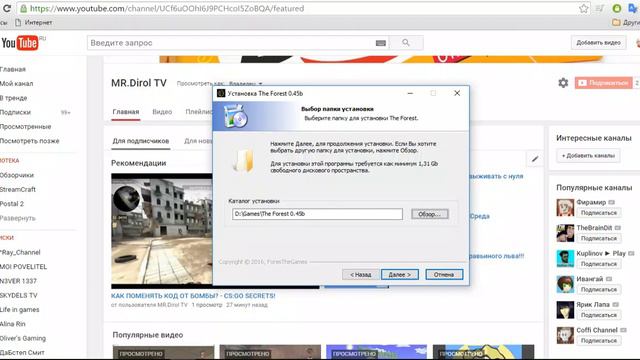Click the TheBrainDit channel avatar

565,233
